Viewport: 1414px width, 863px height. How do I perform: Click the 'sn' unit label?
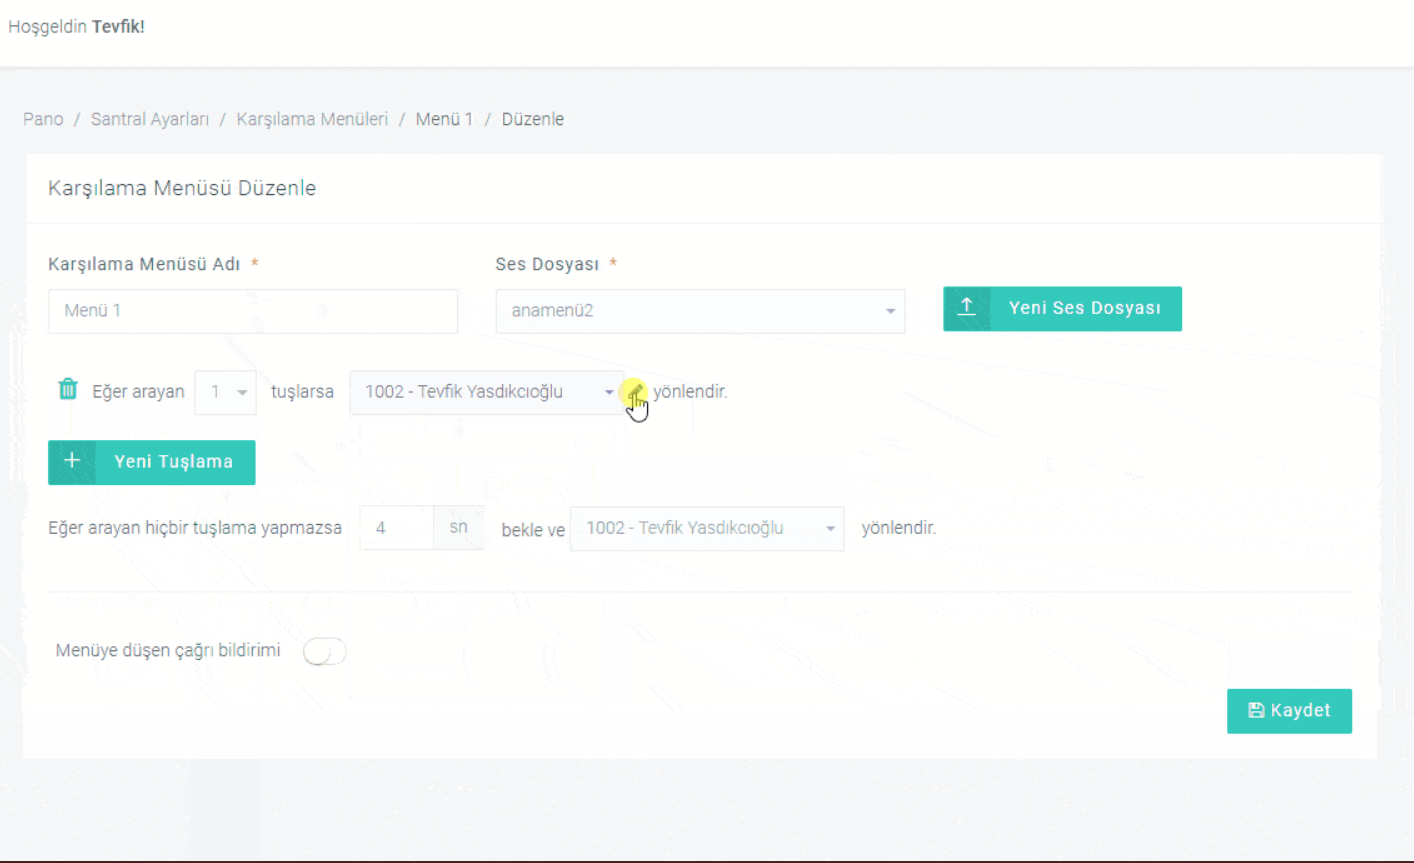pos(458,527)
